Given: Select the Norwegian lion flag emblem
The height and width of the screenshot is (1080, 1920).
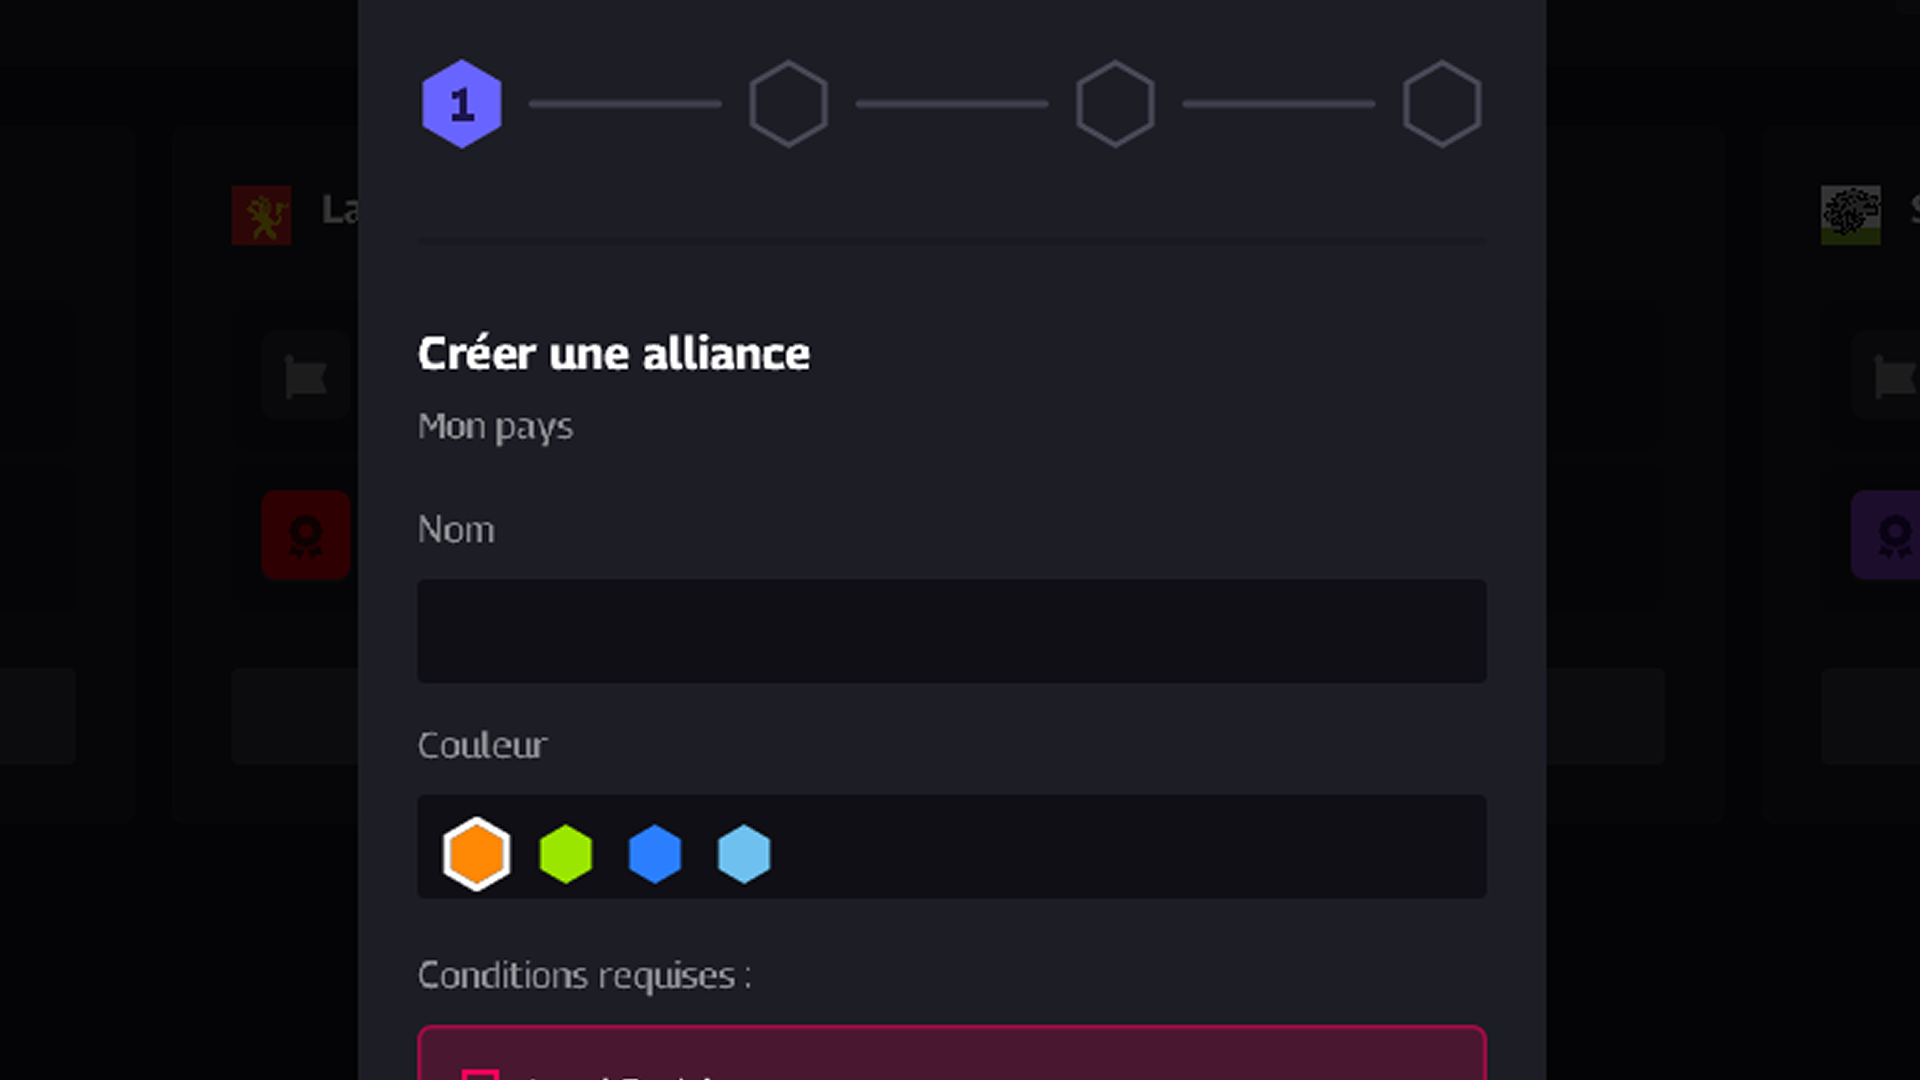Looking at the screenshot, I should 261,215.
